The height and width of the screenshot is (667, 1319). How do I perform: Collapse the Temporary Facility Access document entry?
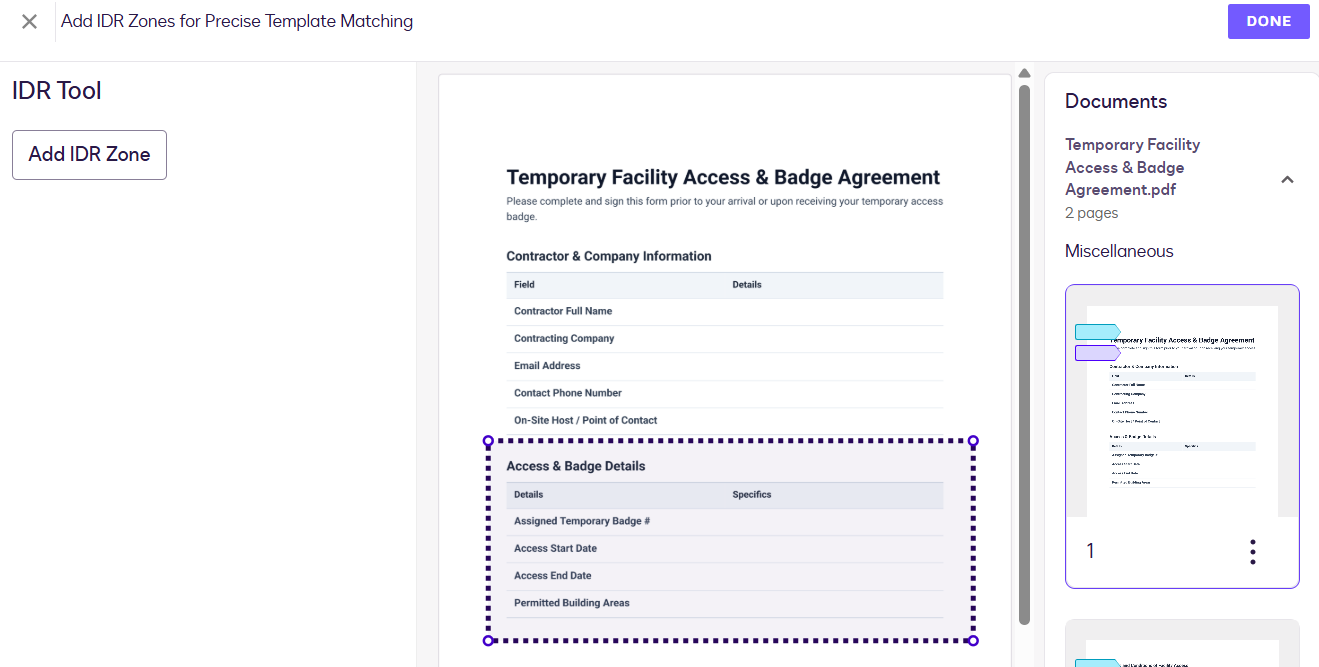1288,180
